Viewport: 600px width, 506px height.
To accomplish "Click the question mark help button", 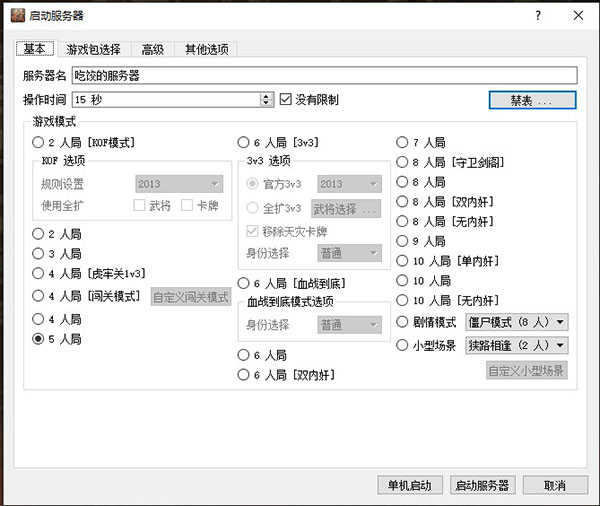I will pyautogui.click(x=538, y=15).
